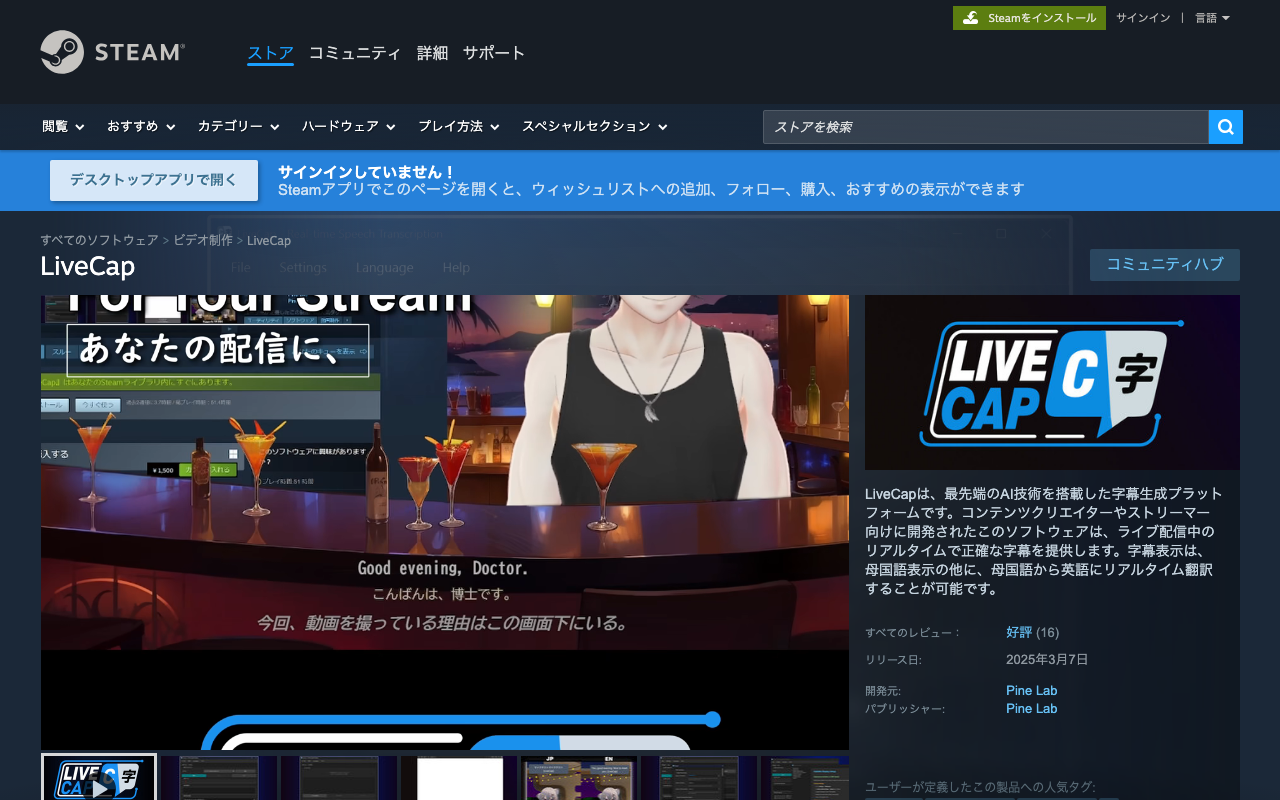Image resolution: width=1280 pixels, height=800 pixels.
Task: Open the サポート tab
Action: tap(494, 53)
